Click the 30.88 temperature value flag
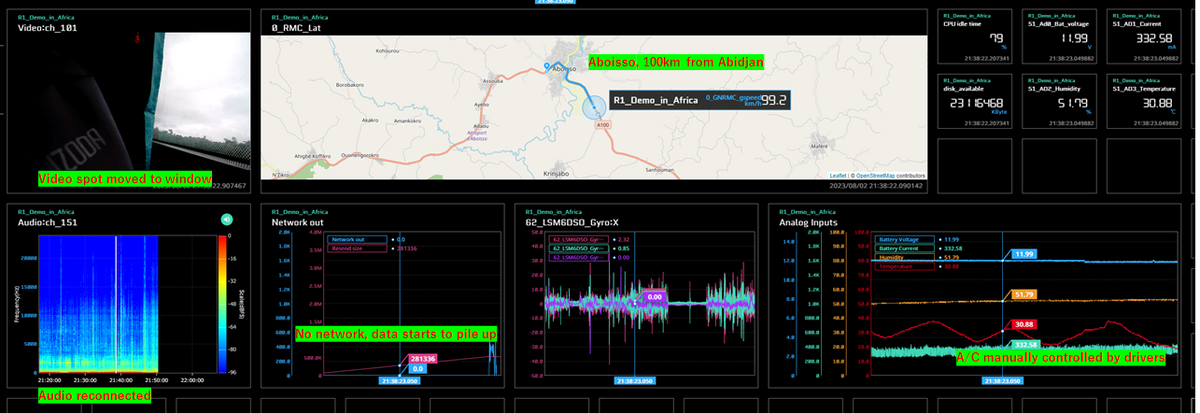Image resolution: width=1200 pixels, height=413 pixels. pos(1022,324)
